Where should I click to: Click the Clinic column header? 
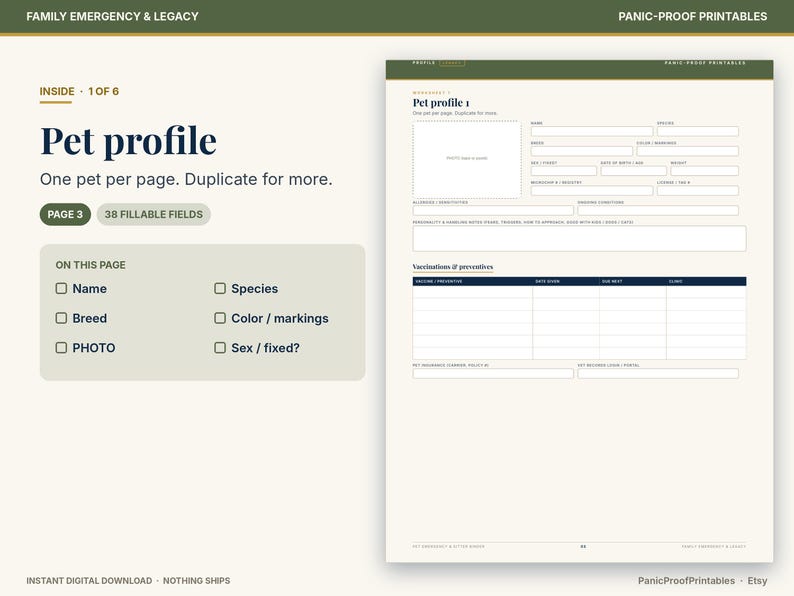[x=706, y=282]
